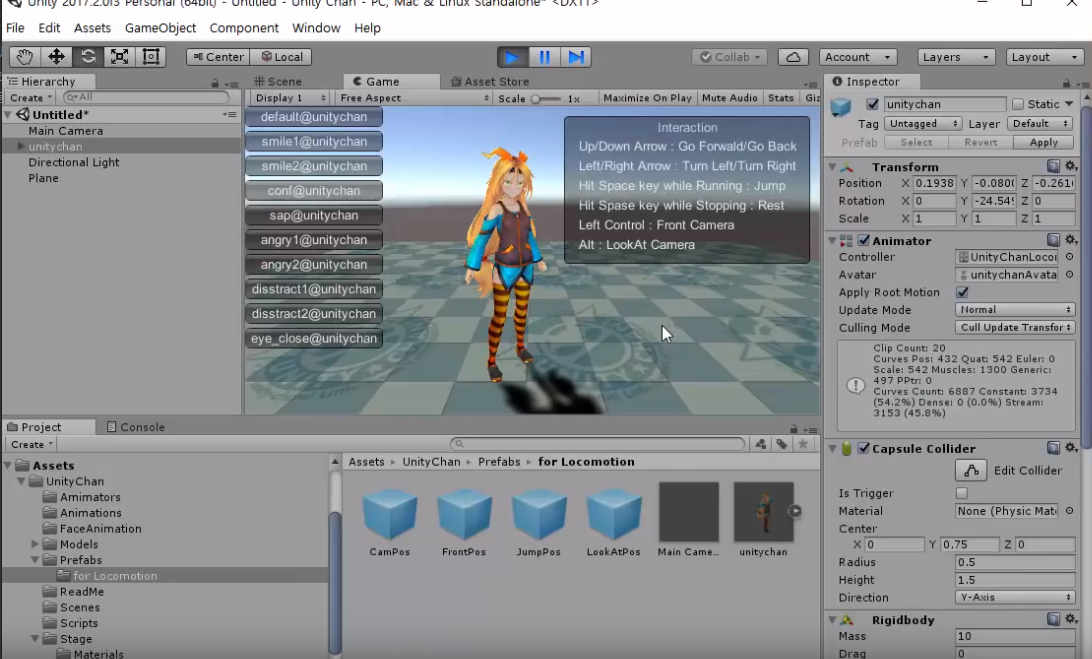Select the unitychan prefab thumbnail
The height and width of the screenshot is (659, 1092).
(763, 512)
